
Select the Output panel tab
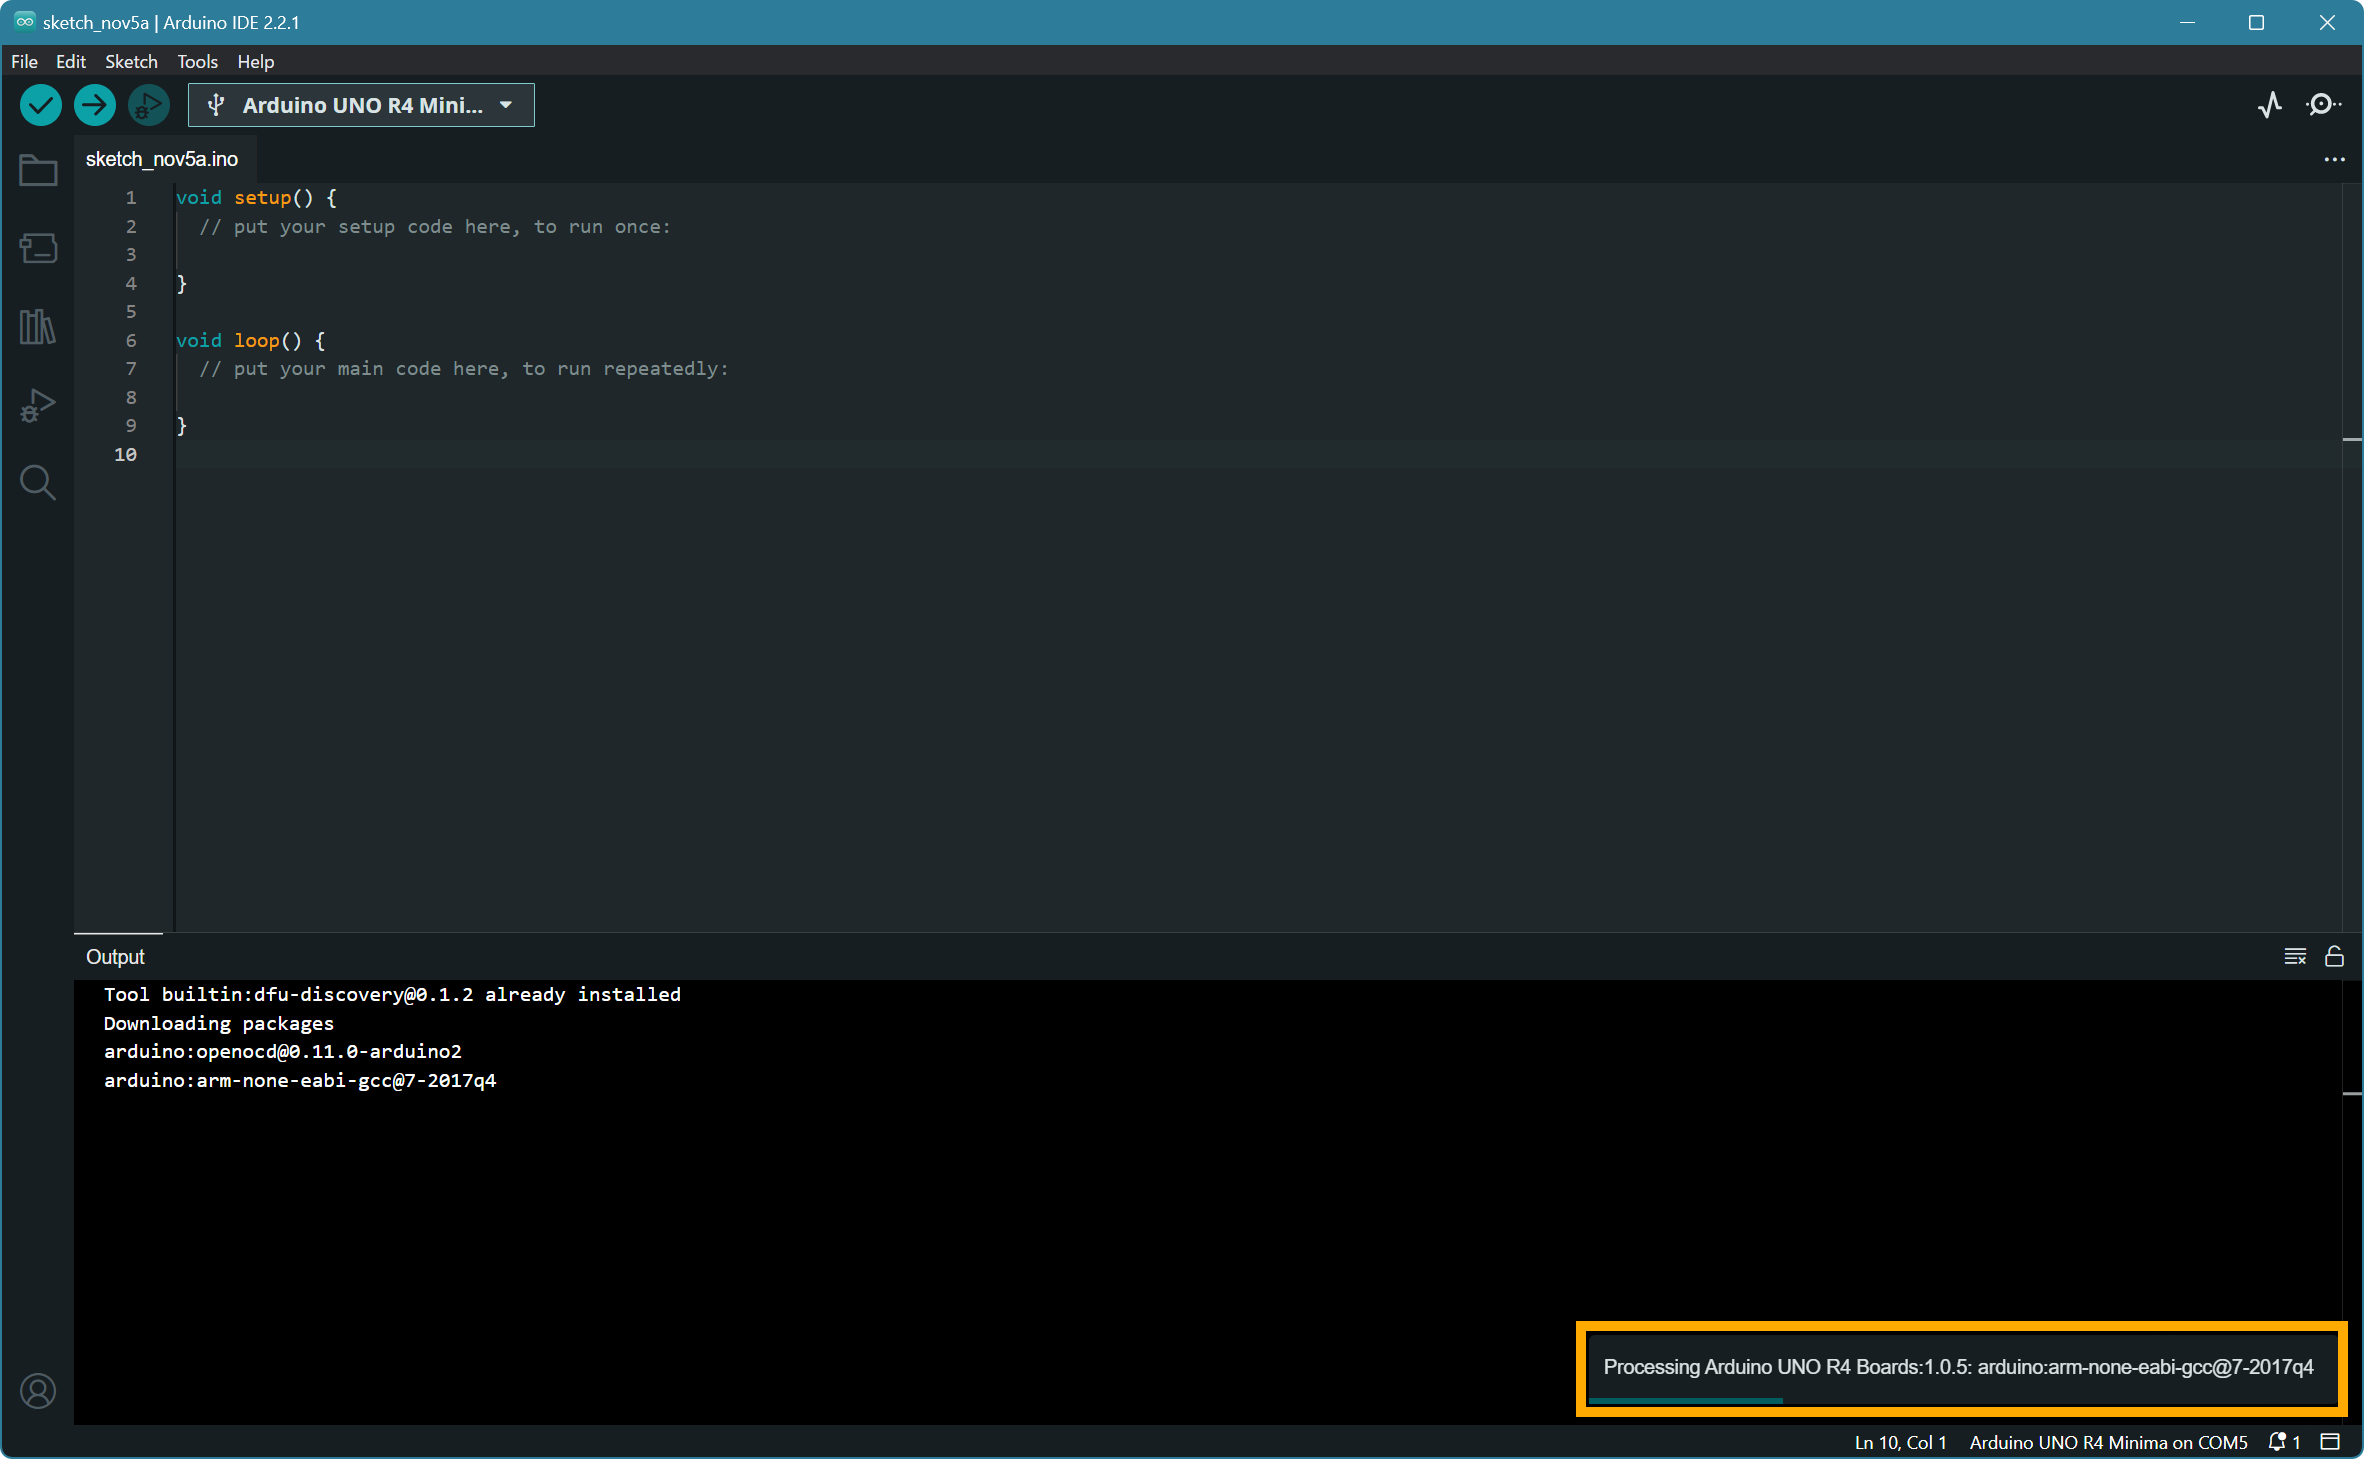pos(115,957)
